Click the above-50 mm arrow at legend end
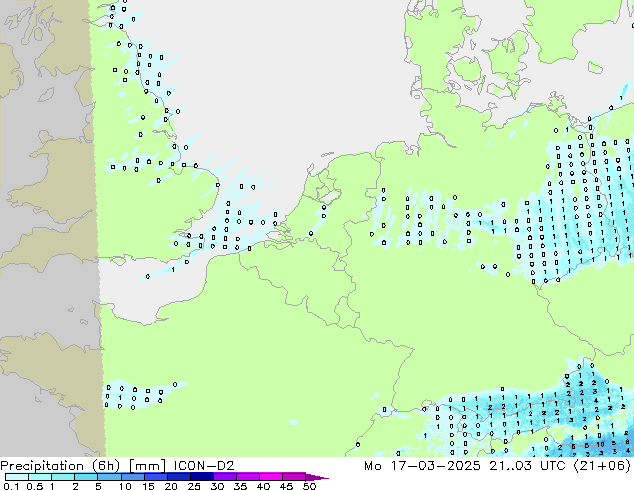The image size is (634, 490). click(x=317, y=477)
